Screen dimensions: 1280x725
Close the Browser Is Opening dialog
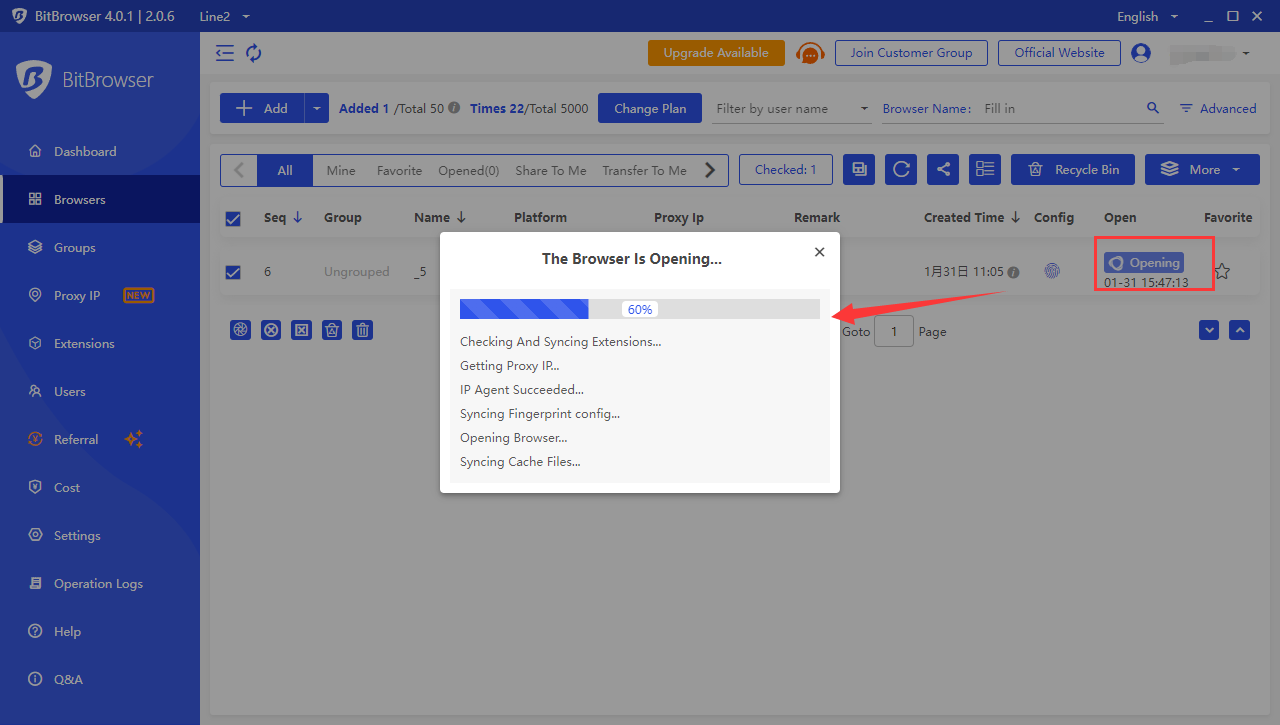point(820,252)
